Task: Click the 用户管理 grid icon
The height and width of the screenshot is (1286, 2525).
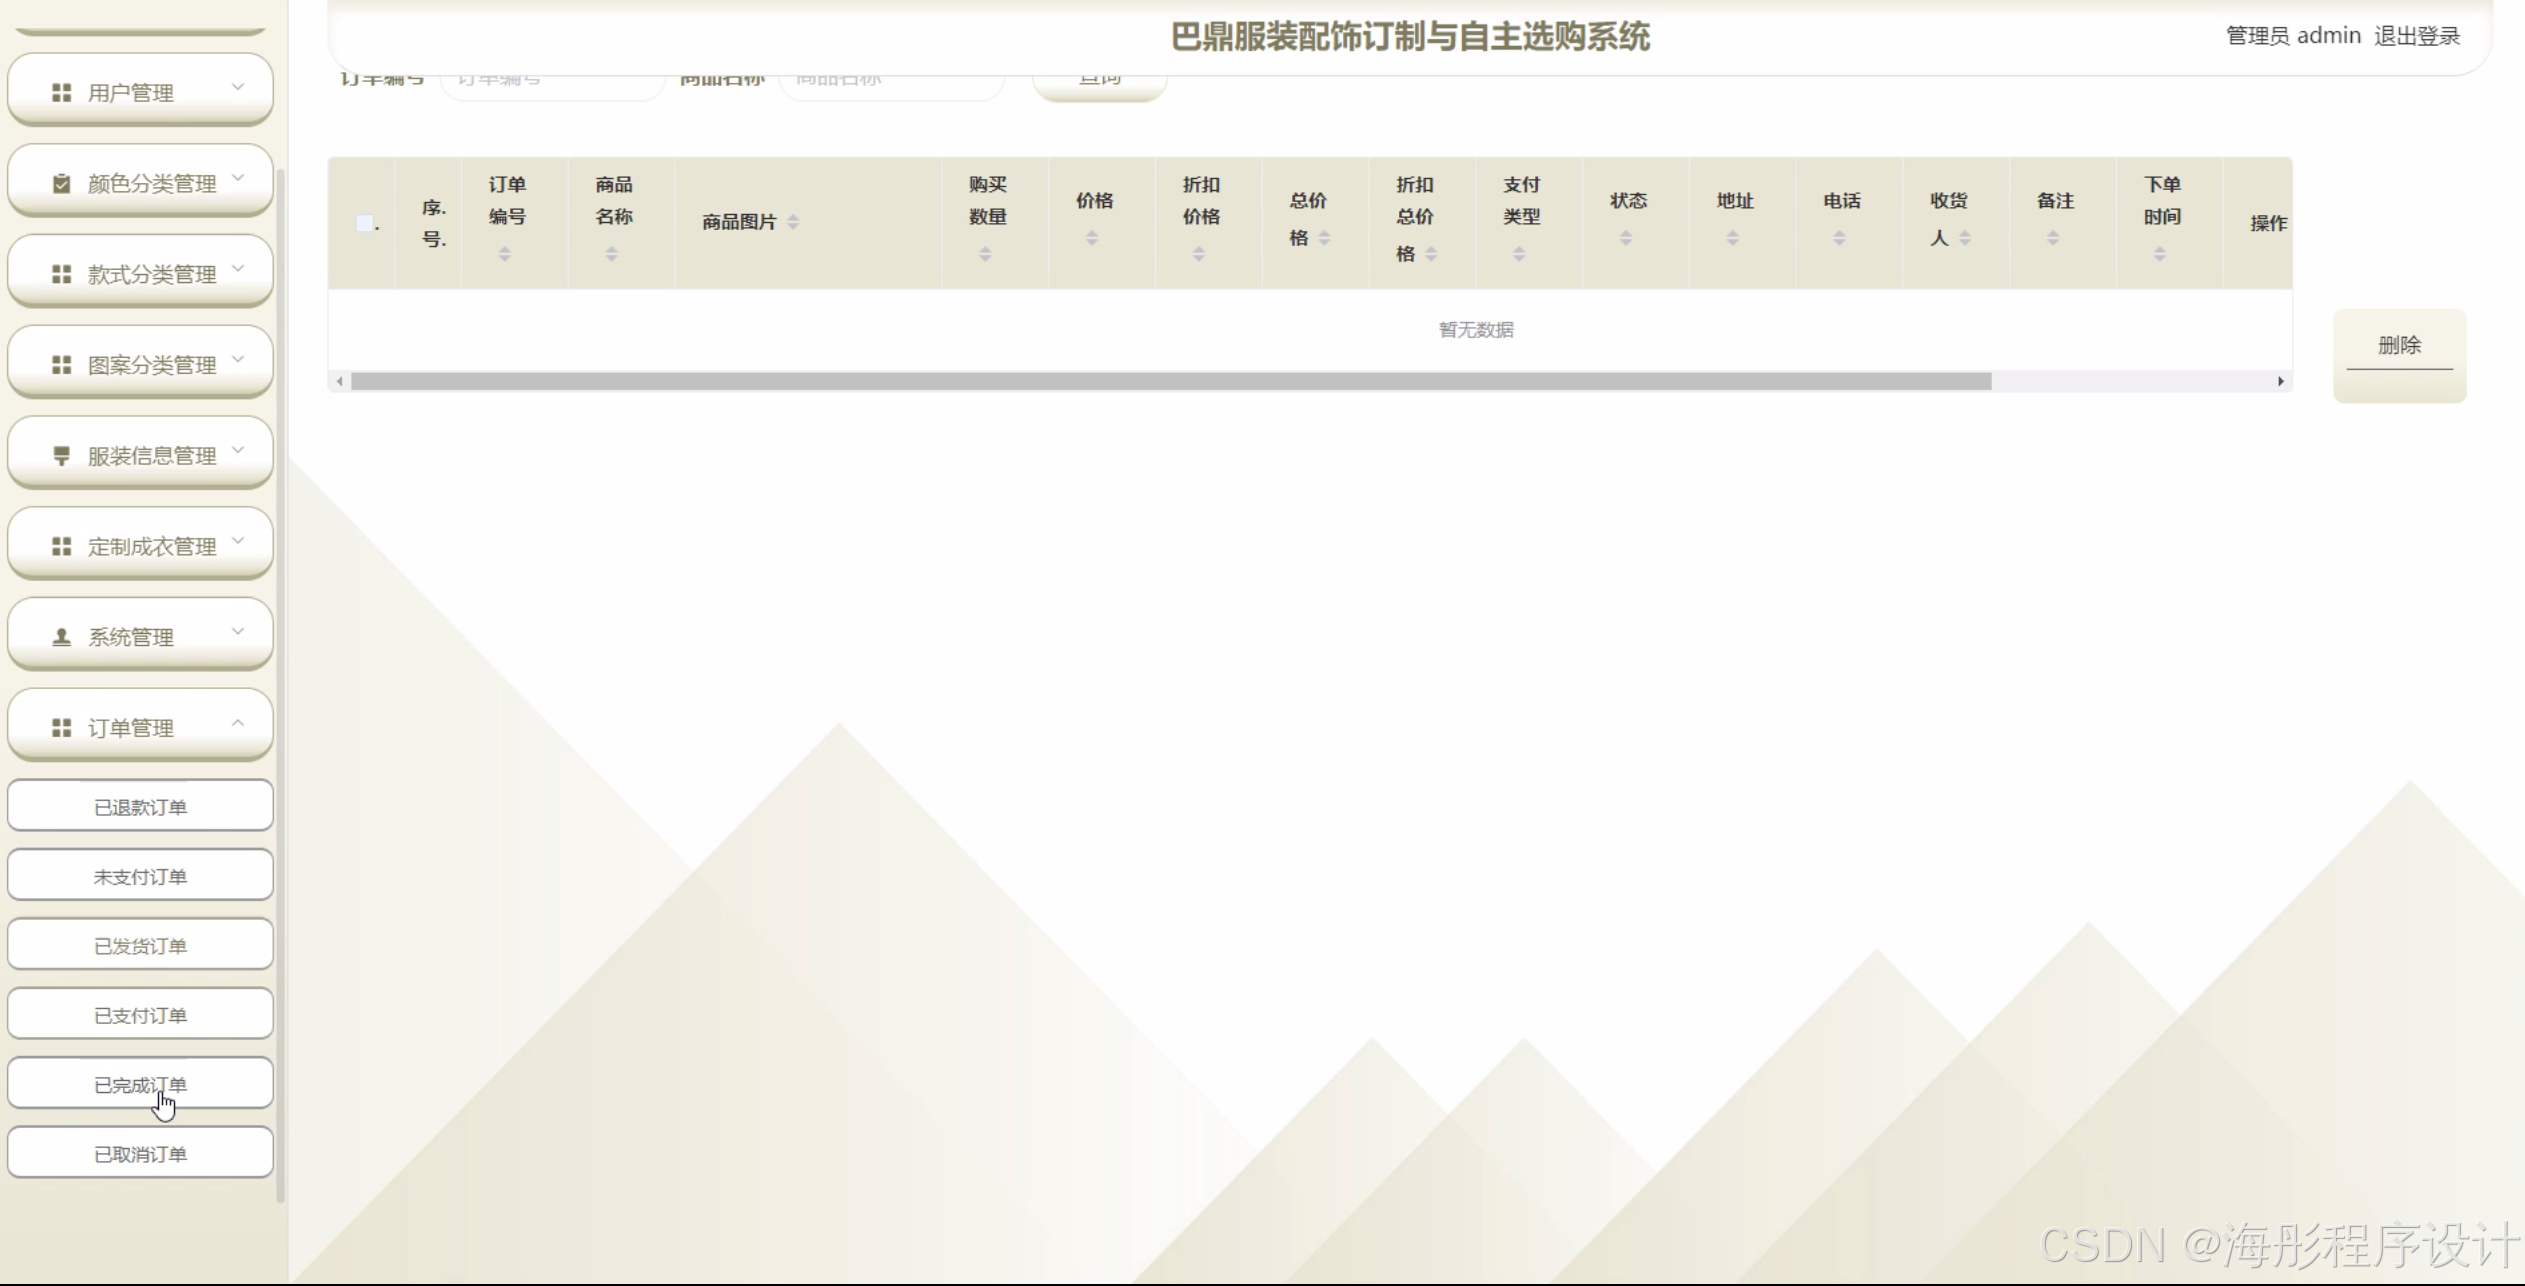Action: coord(61,92)
